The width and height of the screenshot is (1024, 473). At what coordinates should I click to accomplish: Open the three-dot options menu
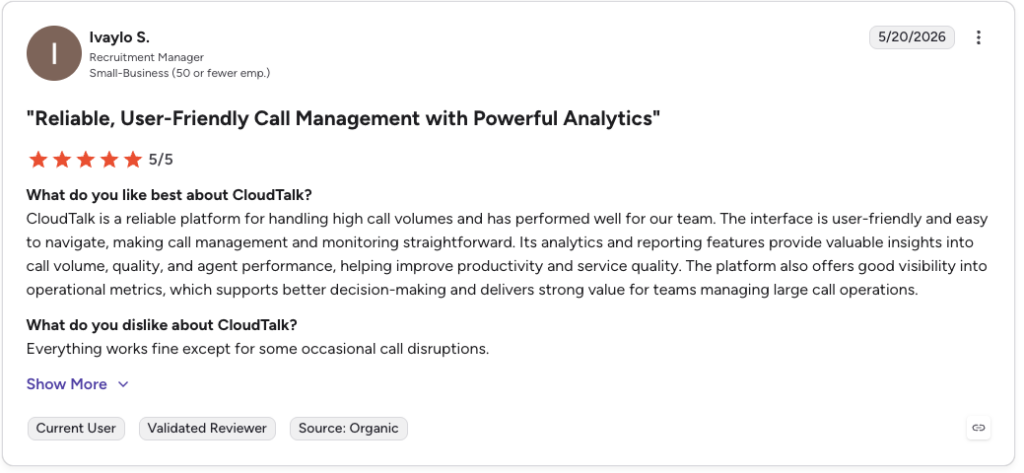tap(978, 38)
